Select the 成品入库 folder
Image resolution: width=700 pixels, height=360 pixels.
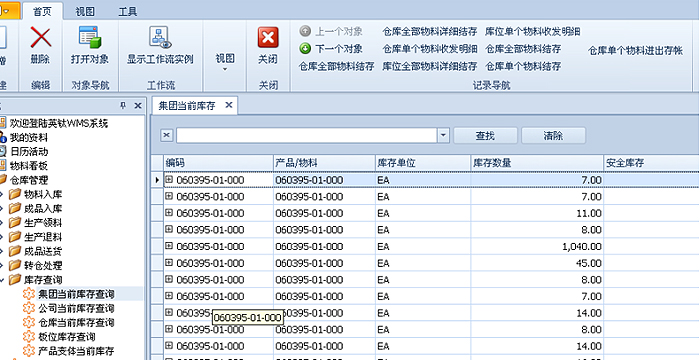(x=43, y=209)
